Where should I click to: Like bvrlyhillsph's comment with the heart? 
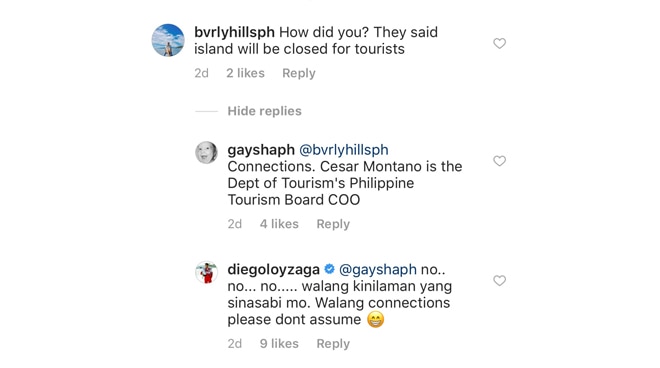pos(499,43)
